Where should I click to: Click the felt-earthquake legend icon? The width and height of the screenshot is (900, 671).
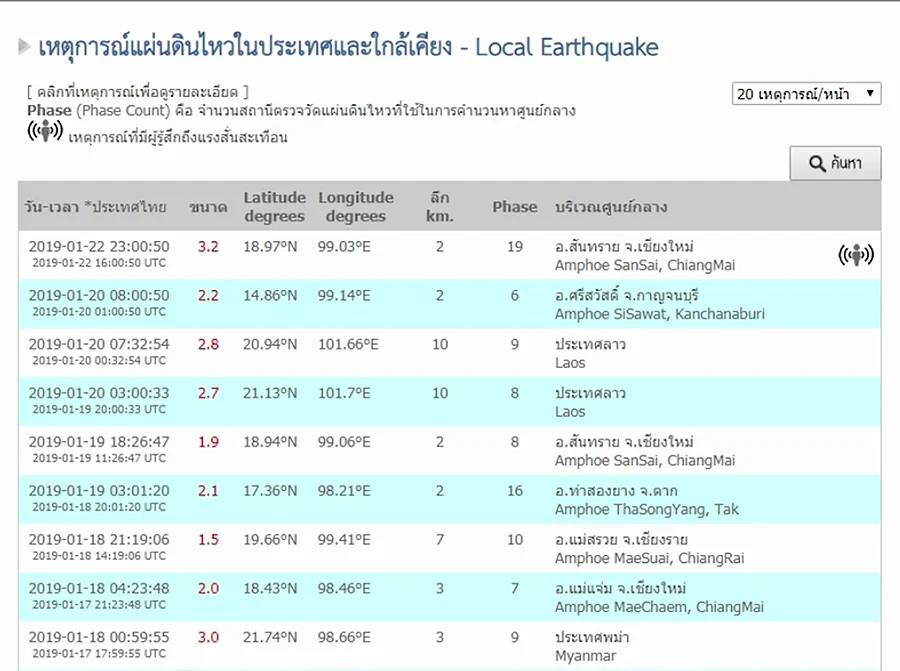[45, 131]
